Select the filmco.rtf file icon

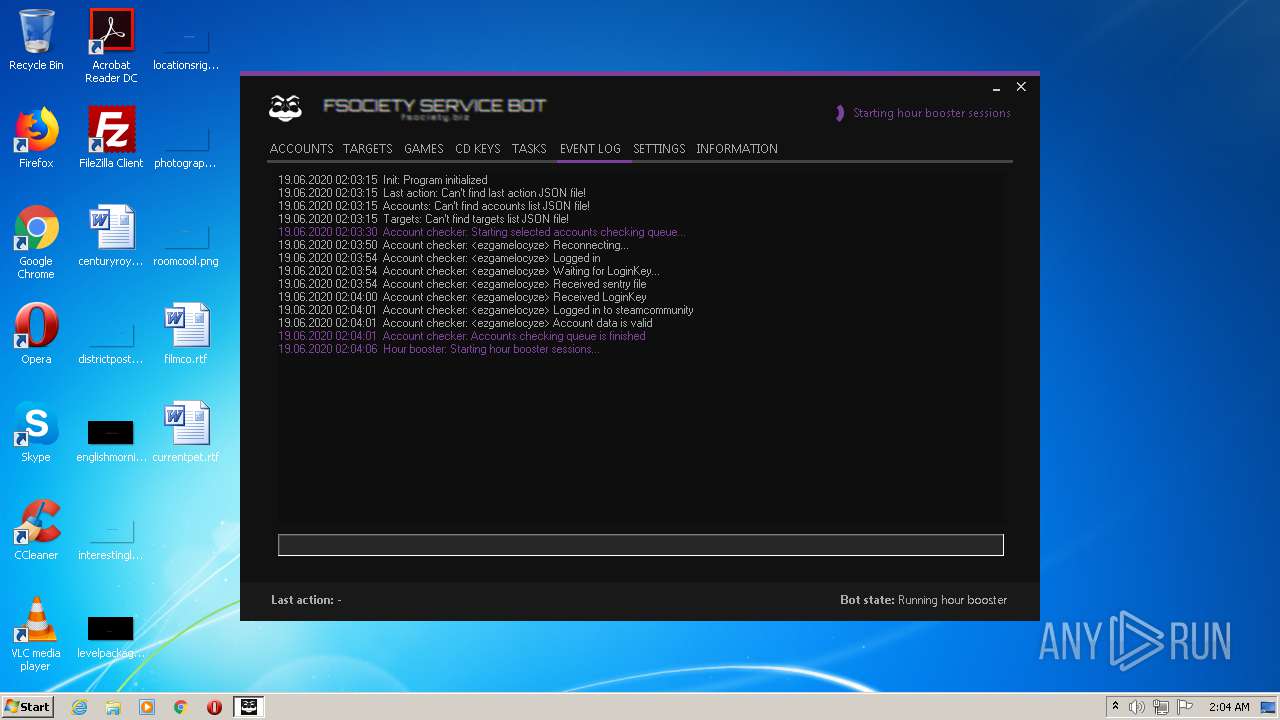point(186,334)
